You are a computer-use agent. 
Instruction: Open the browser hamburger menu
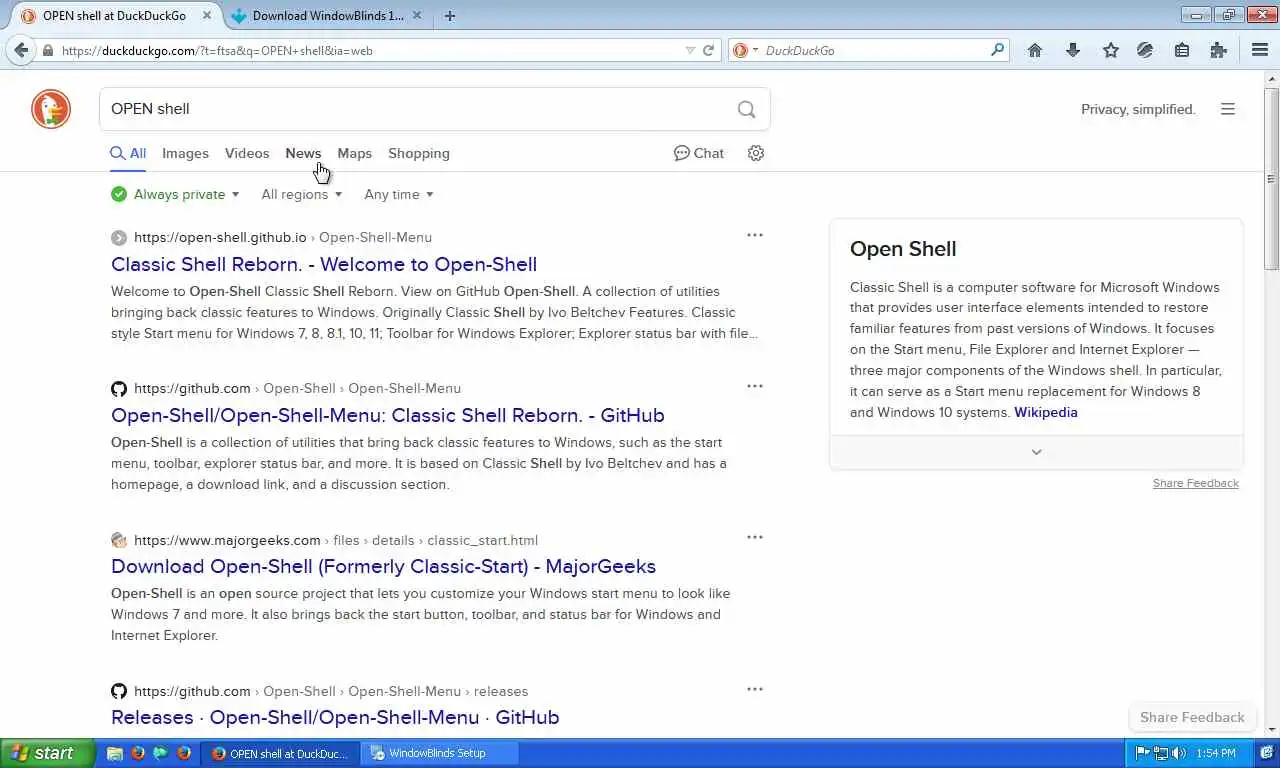click(1260, 50)
